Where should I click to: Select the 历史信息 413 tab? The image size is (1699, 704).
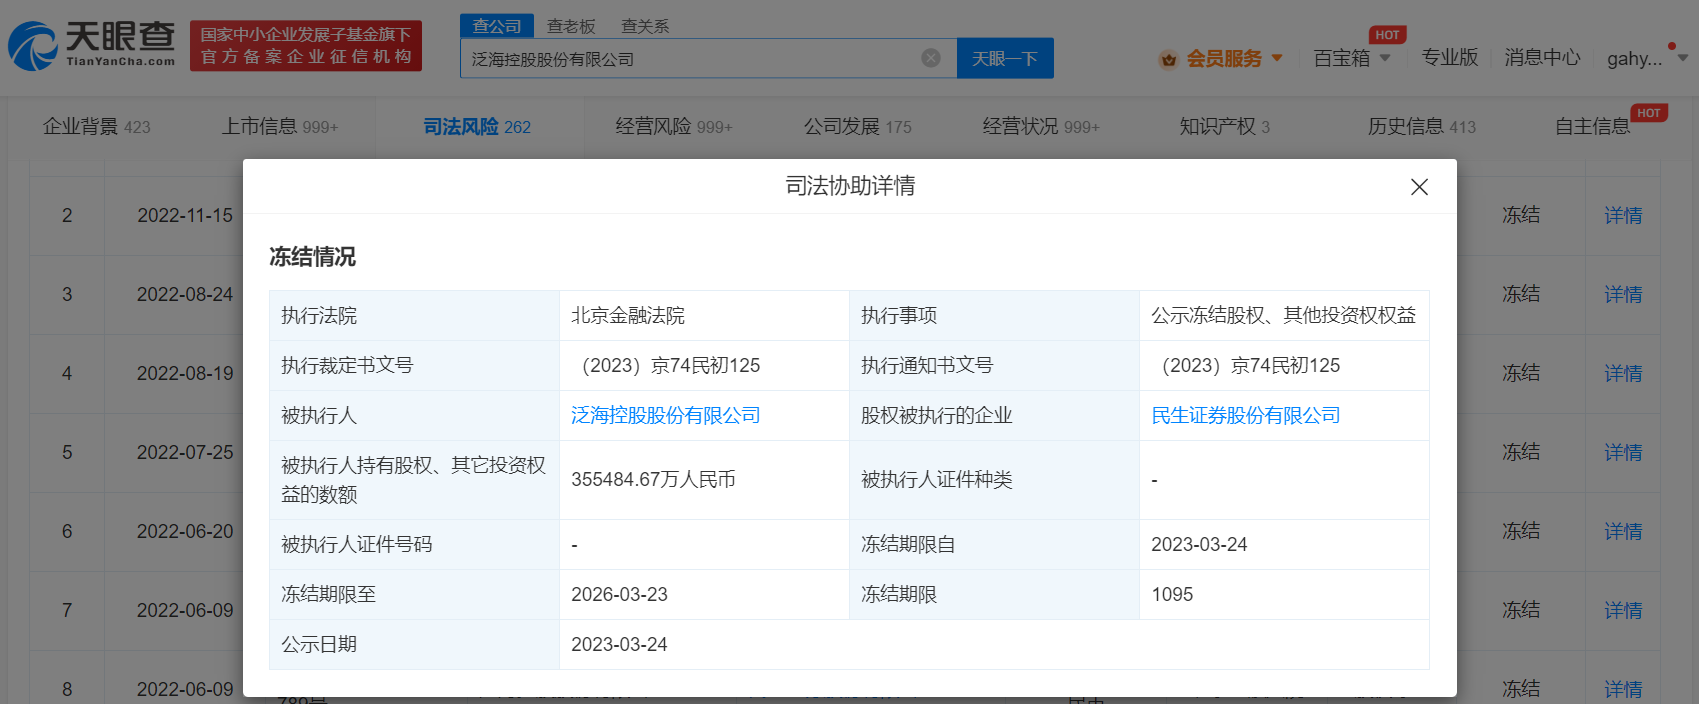coord(1422,127)
